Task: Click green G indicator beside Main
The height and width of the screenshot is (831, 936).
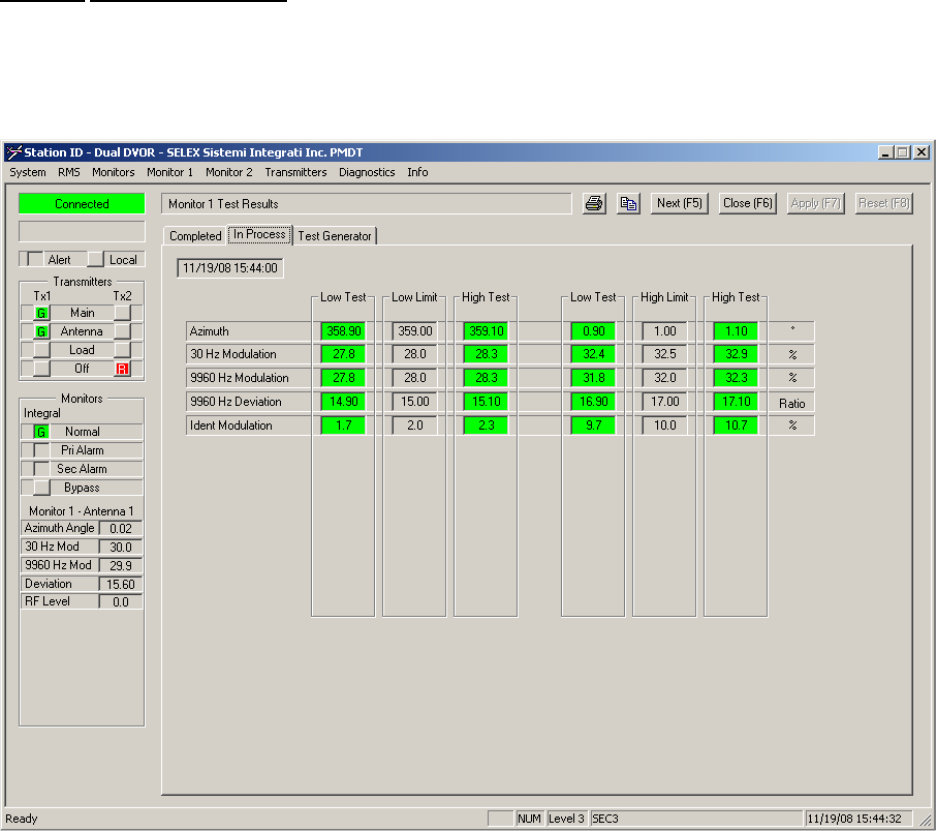Action: pos(42,313)
